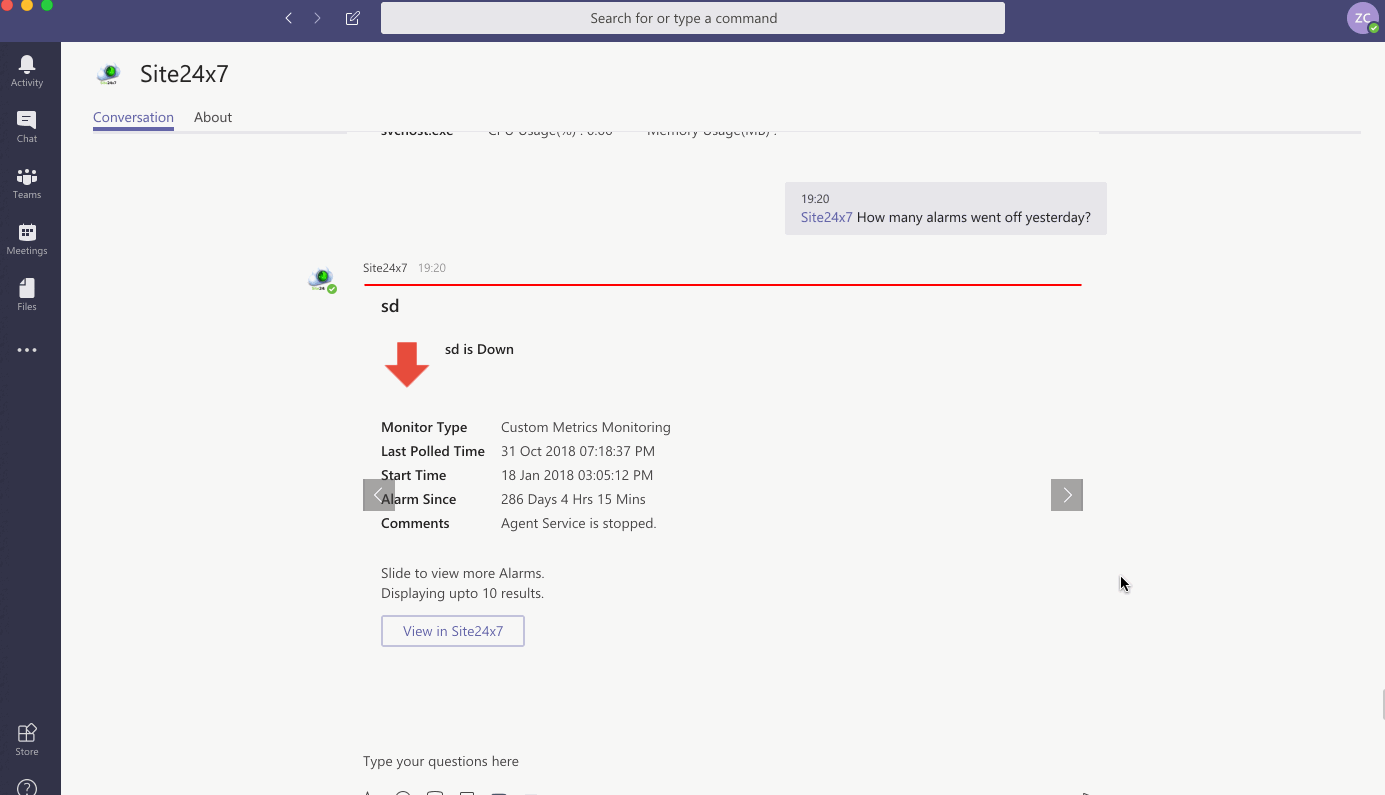Click the red down arrow status icon
1385x795 pixels.
(x=407, y=364)
